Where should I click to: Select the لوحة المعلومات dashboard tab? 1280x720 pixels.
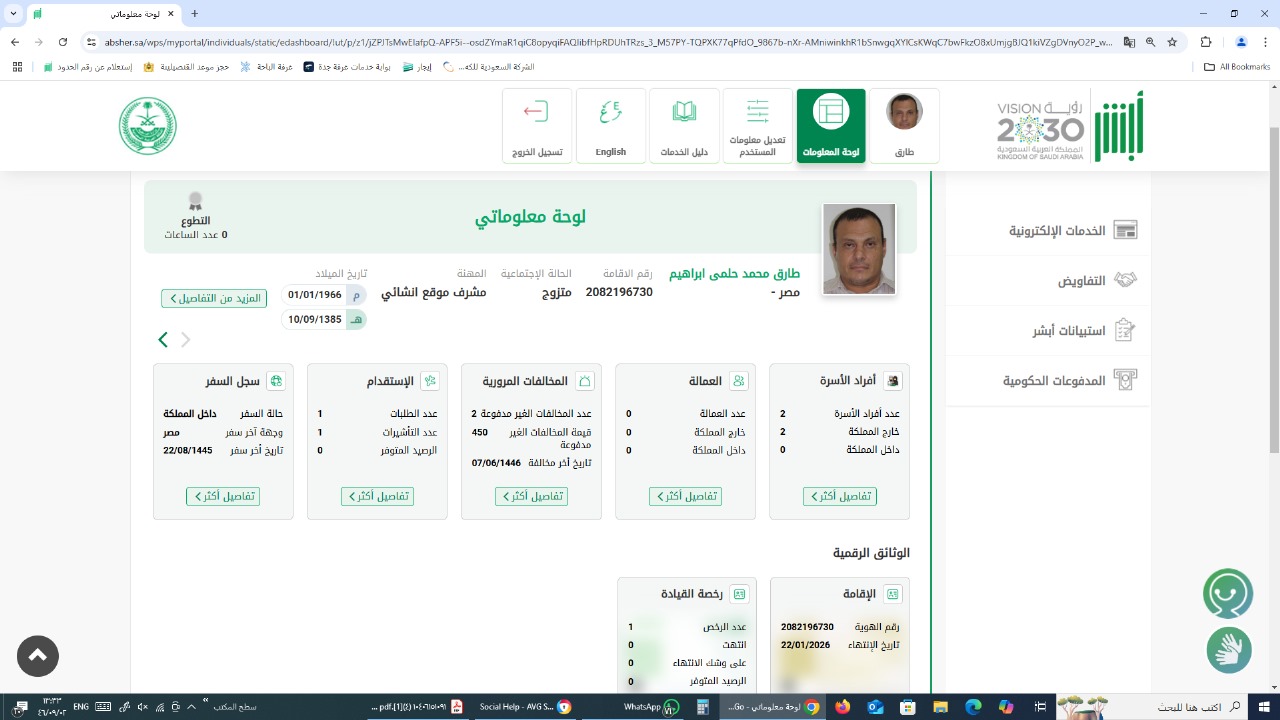[x=830, y=125]
